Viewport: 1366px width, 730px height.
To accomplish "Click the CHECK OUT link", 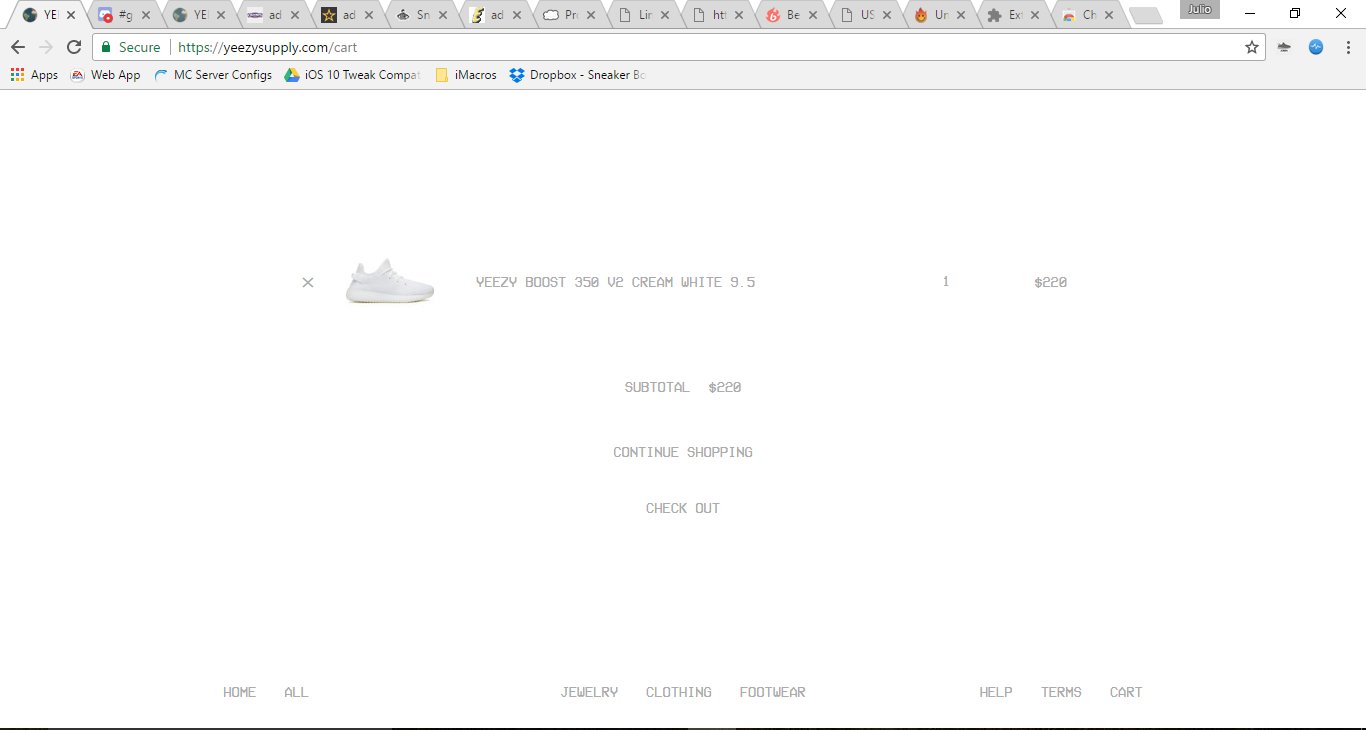I will click(x=683, y=508).
